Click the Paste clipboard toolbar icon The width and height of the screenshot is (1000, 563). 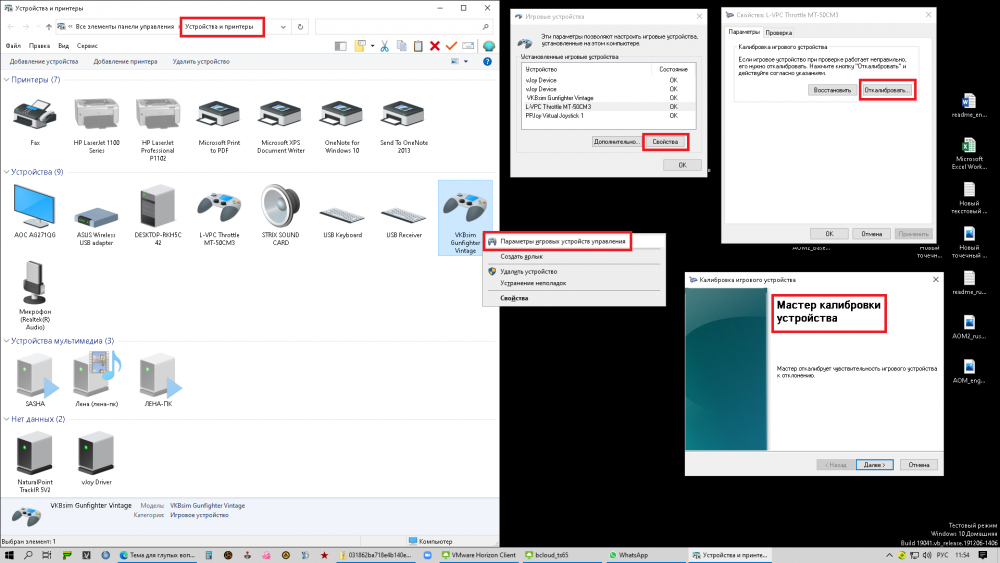(x=418, y=46)
